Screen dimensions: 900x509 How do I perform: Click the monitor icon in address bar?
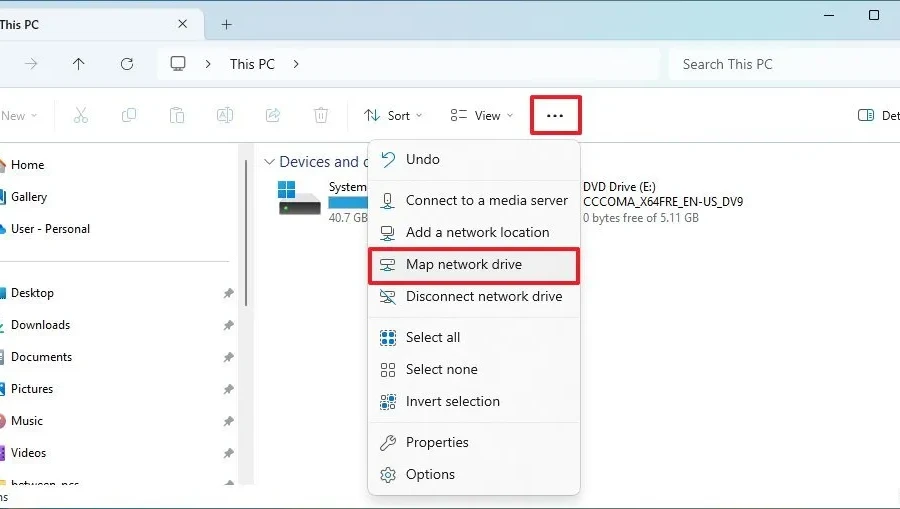[x=178, y=64]
